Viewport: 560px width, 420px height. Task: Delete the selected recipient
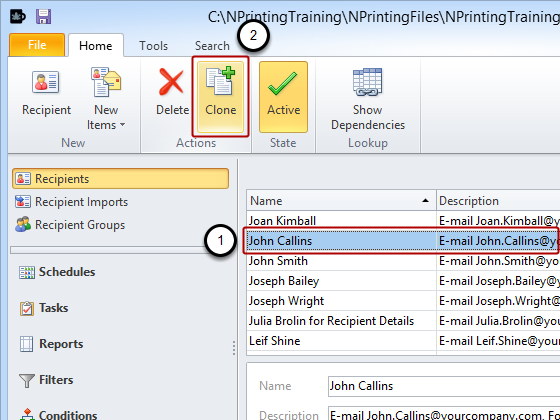[x=172, y=93]
